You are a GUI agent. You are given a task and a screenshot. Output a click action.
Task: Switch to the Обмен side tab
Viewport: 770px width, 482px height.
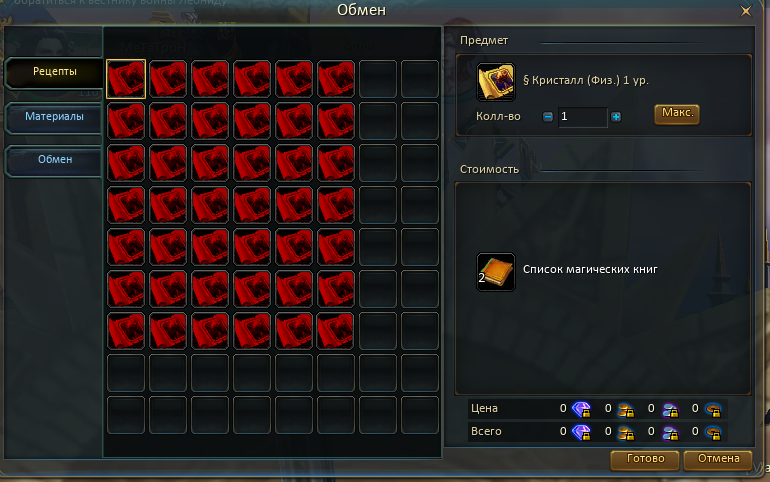tap(54, 160)
